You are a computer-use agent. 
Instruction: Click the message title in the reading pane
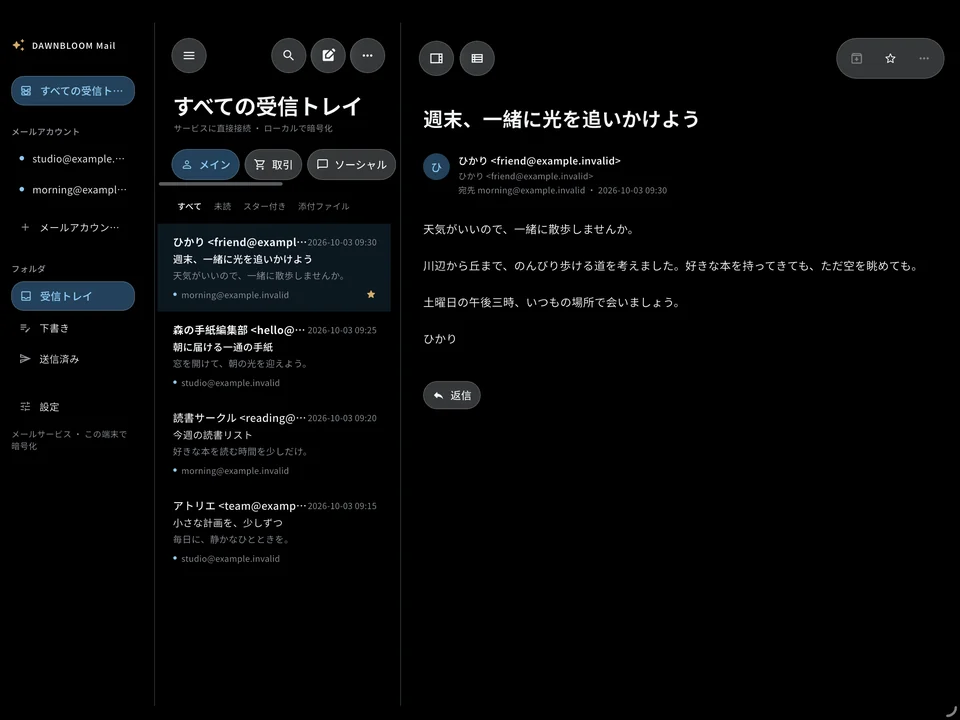coord(561,119)
